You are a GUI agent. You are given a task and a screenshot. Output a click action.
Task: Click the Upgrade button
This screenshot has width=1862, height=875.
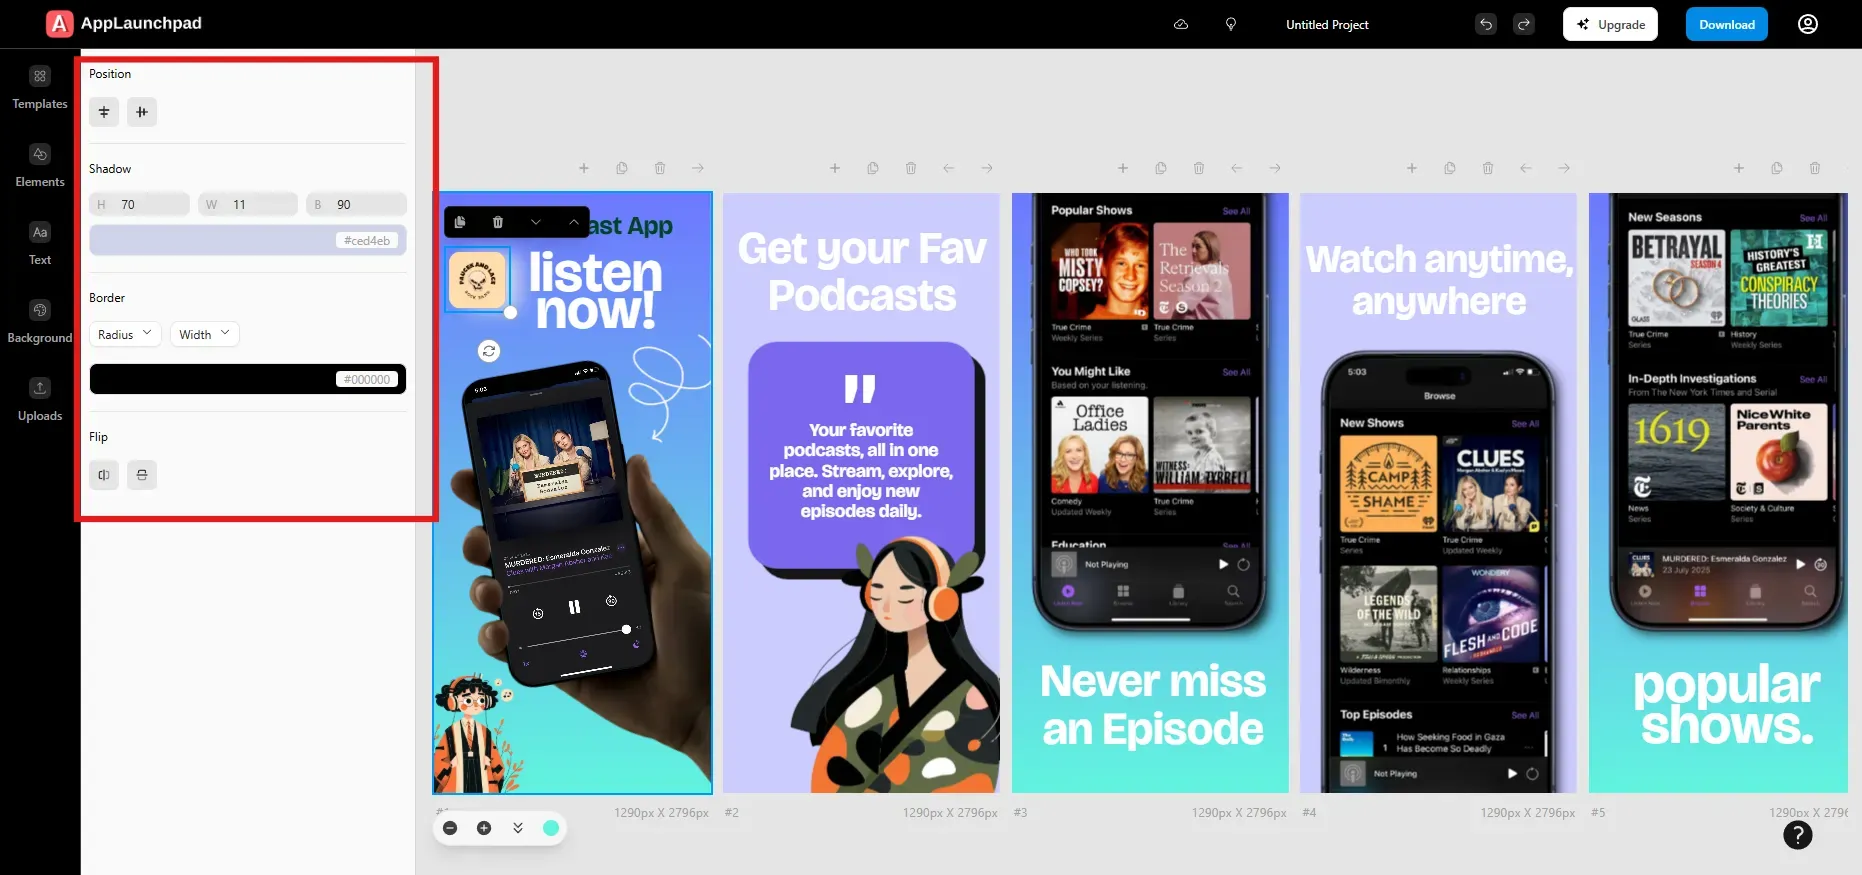tap(1610, 24)
